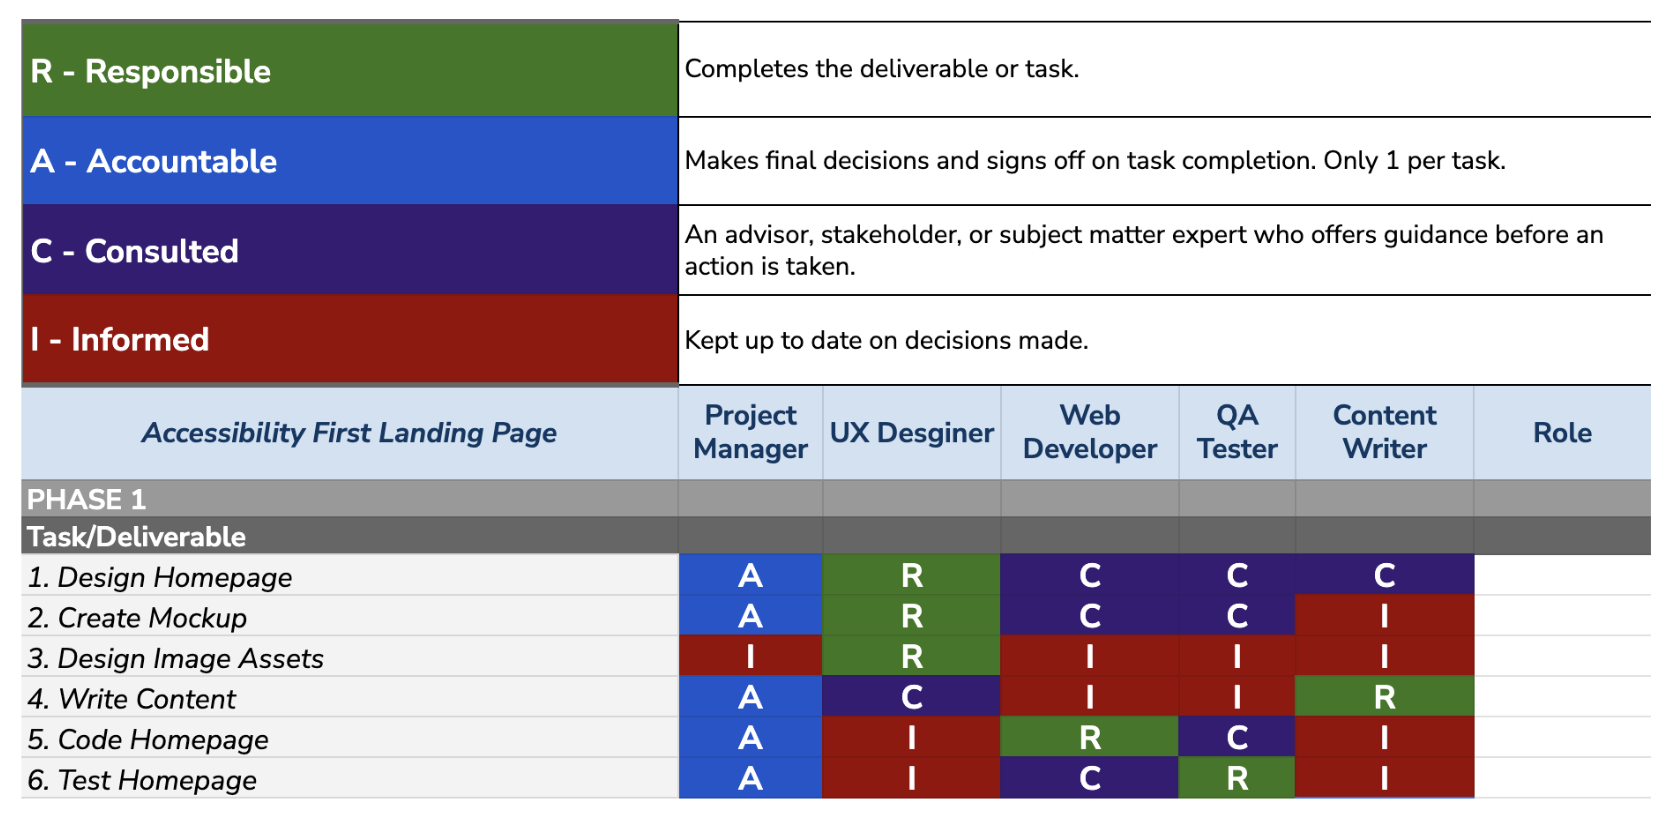This screenshot has width=1668, height=820.
Task: Select the green R - Responsible legend cell
Action: coord(350,70)
